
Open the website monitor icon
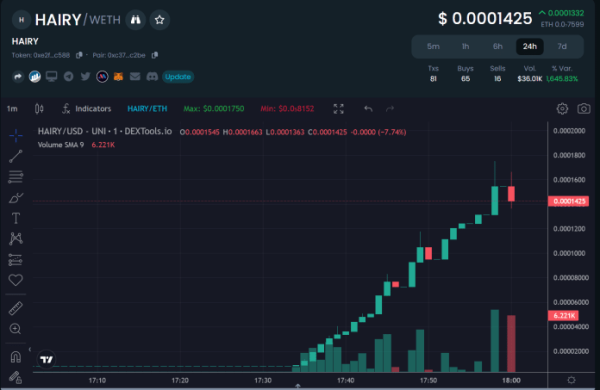coord(51,76)
